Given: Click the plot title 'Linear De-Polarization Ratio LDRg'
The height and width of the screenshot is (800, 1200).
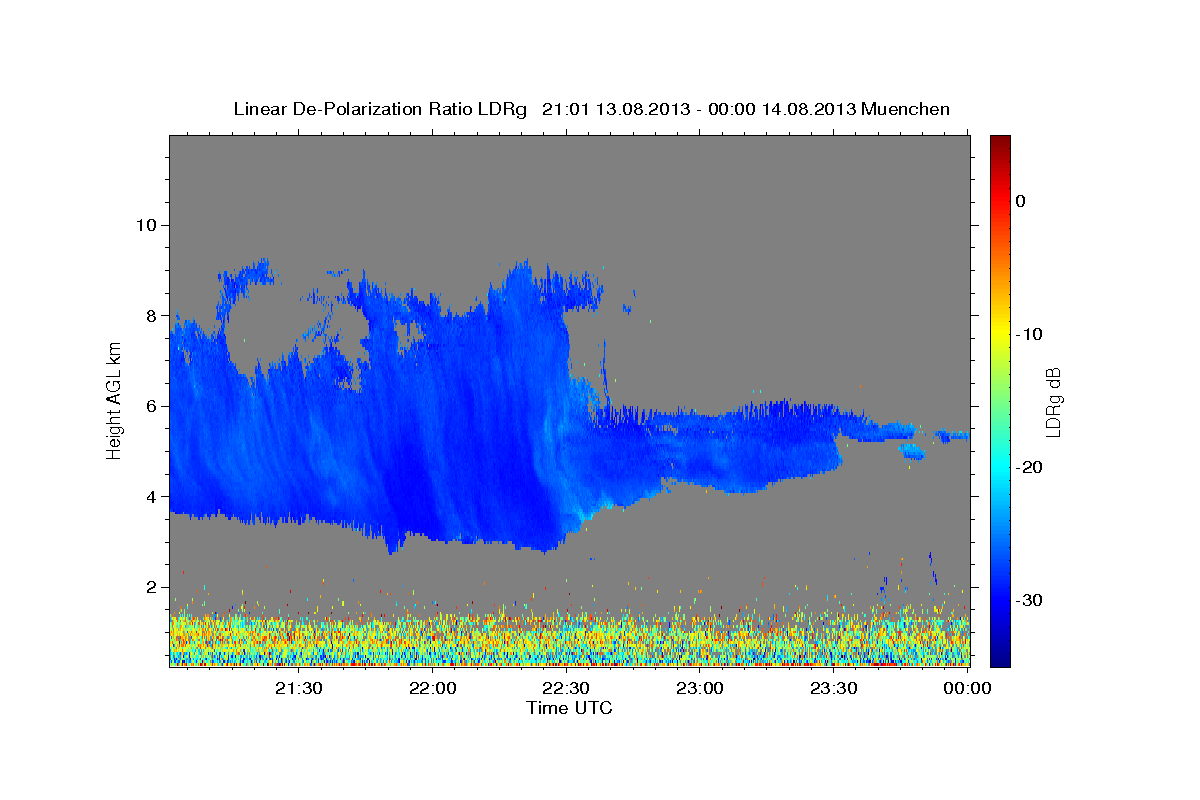Looking at the screenshot, I should click(x=380, y=109).
